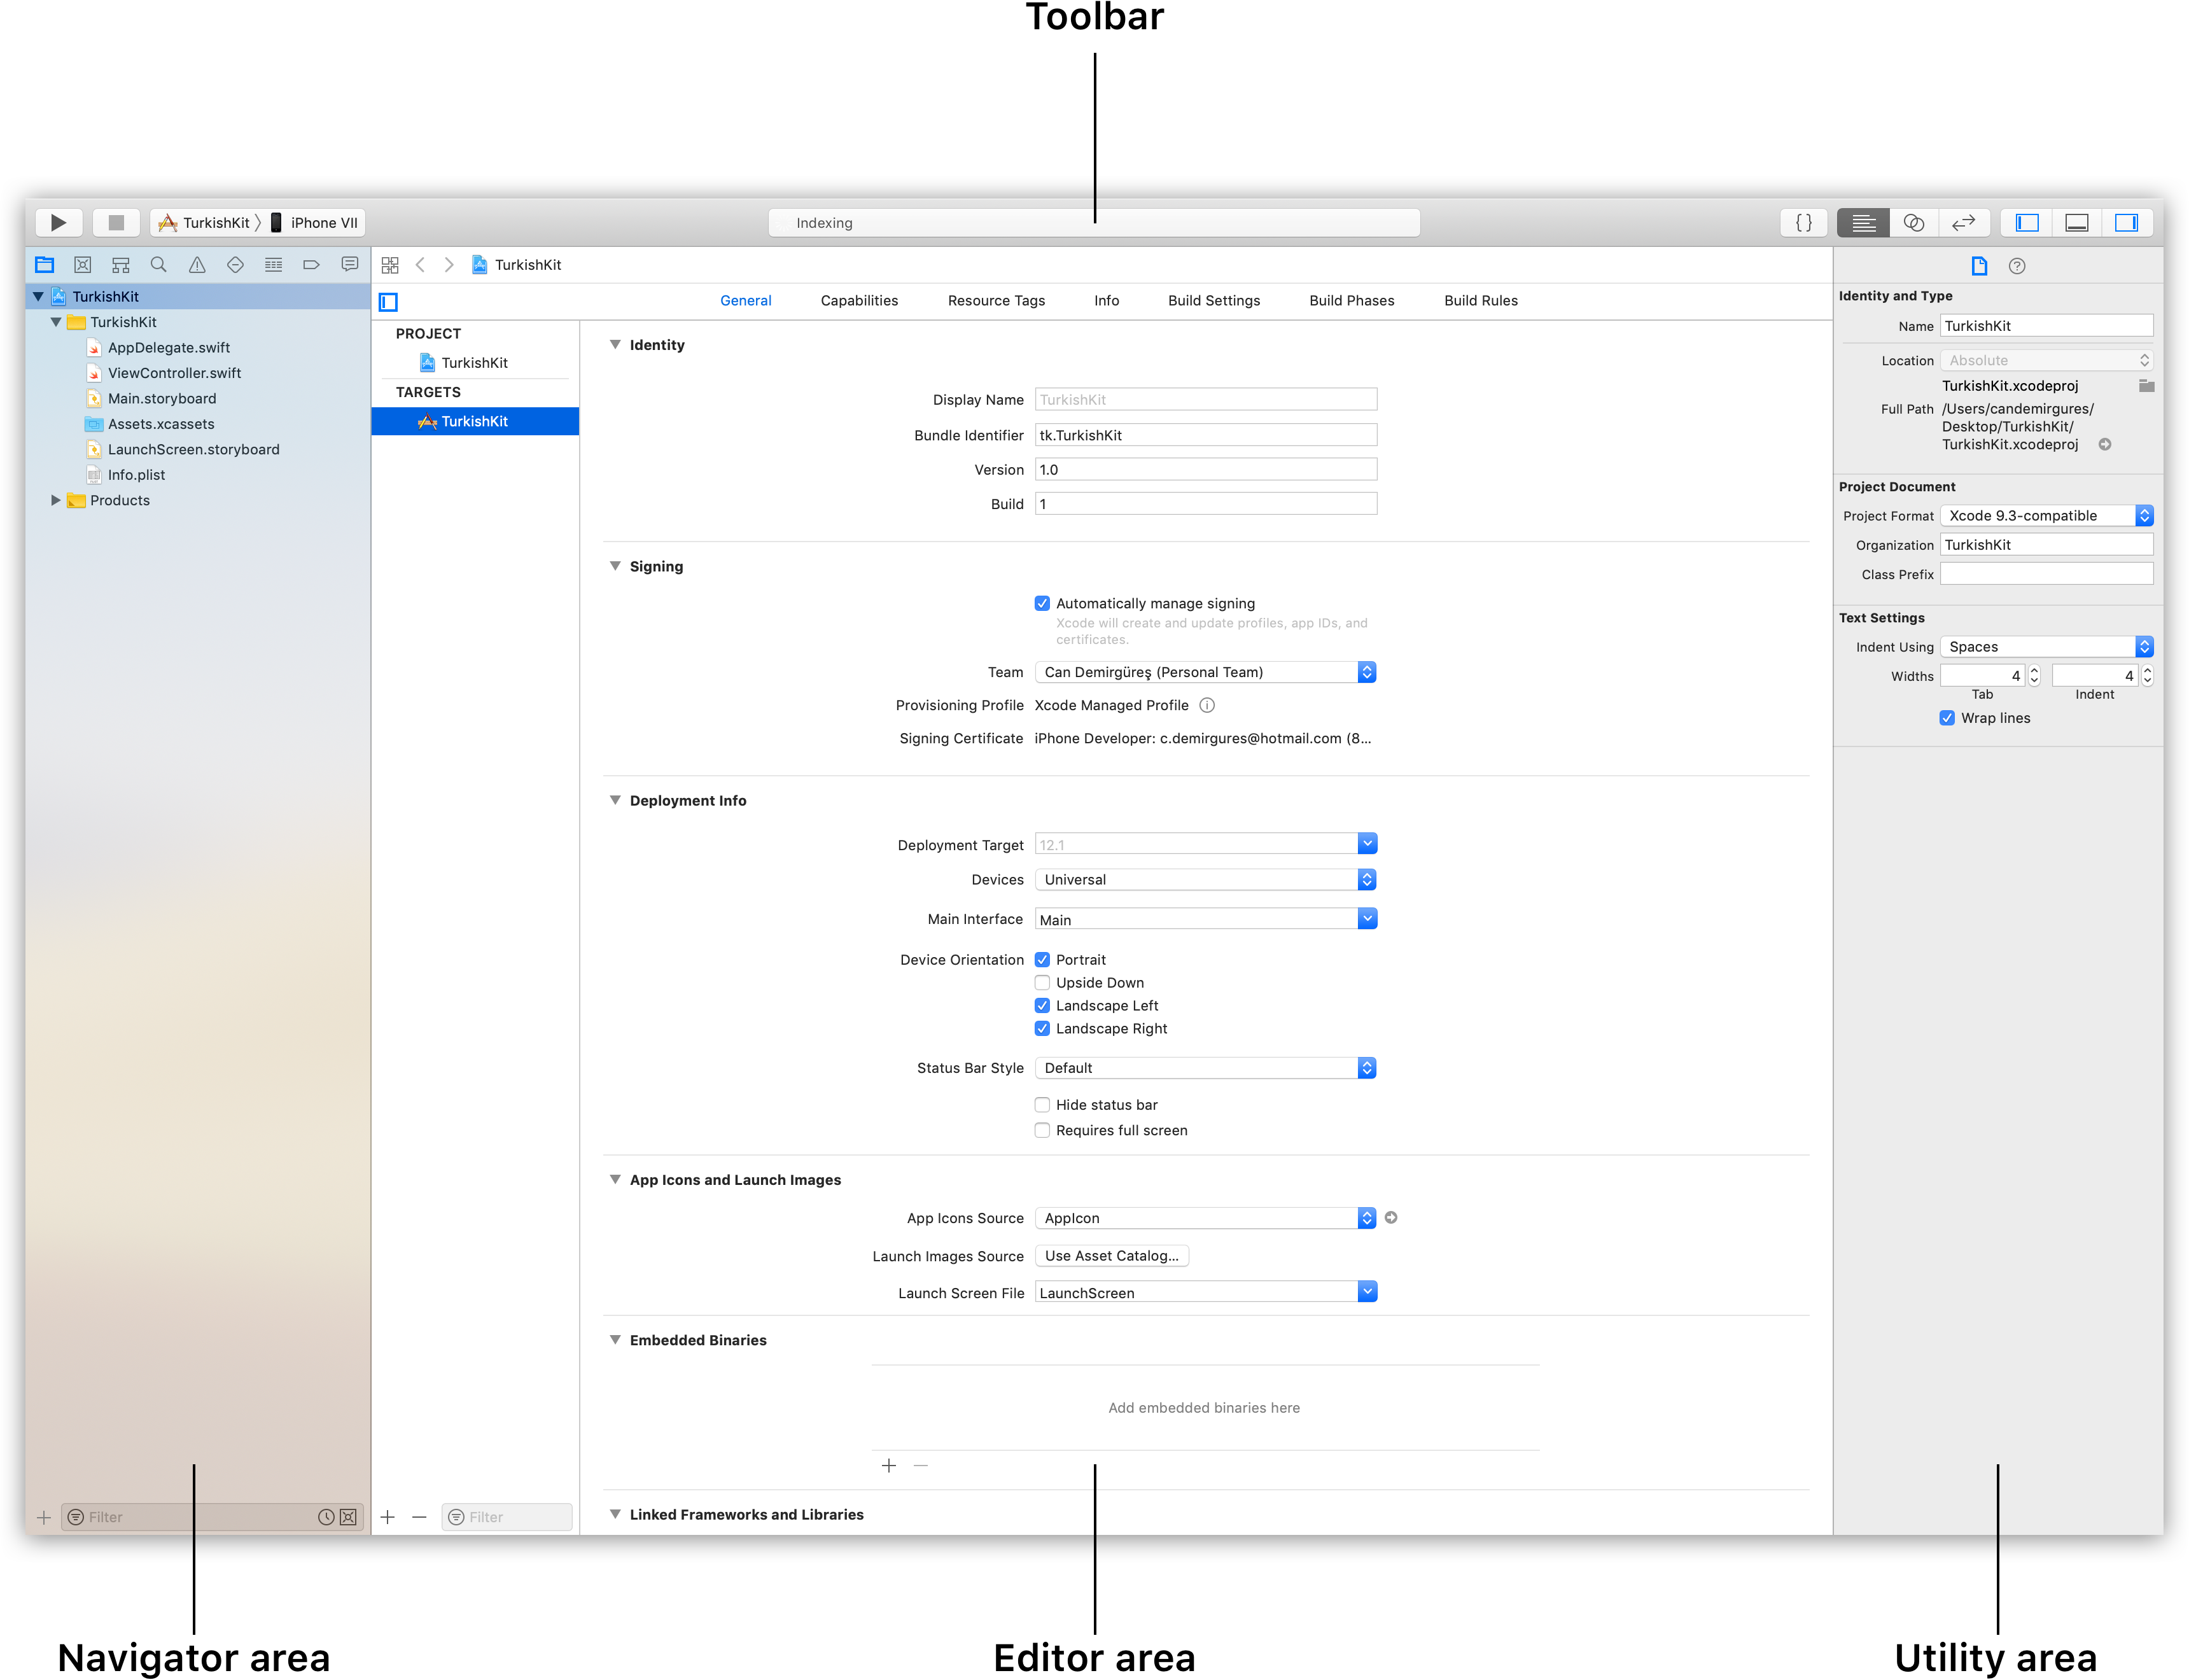Screen dimensions: 2189x1680
Task: Open the Devices dropdown
Action: click(1205, 880)
